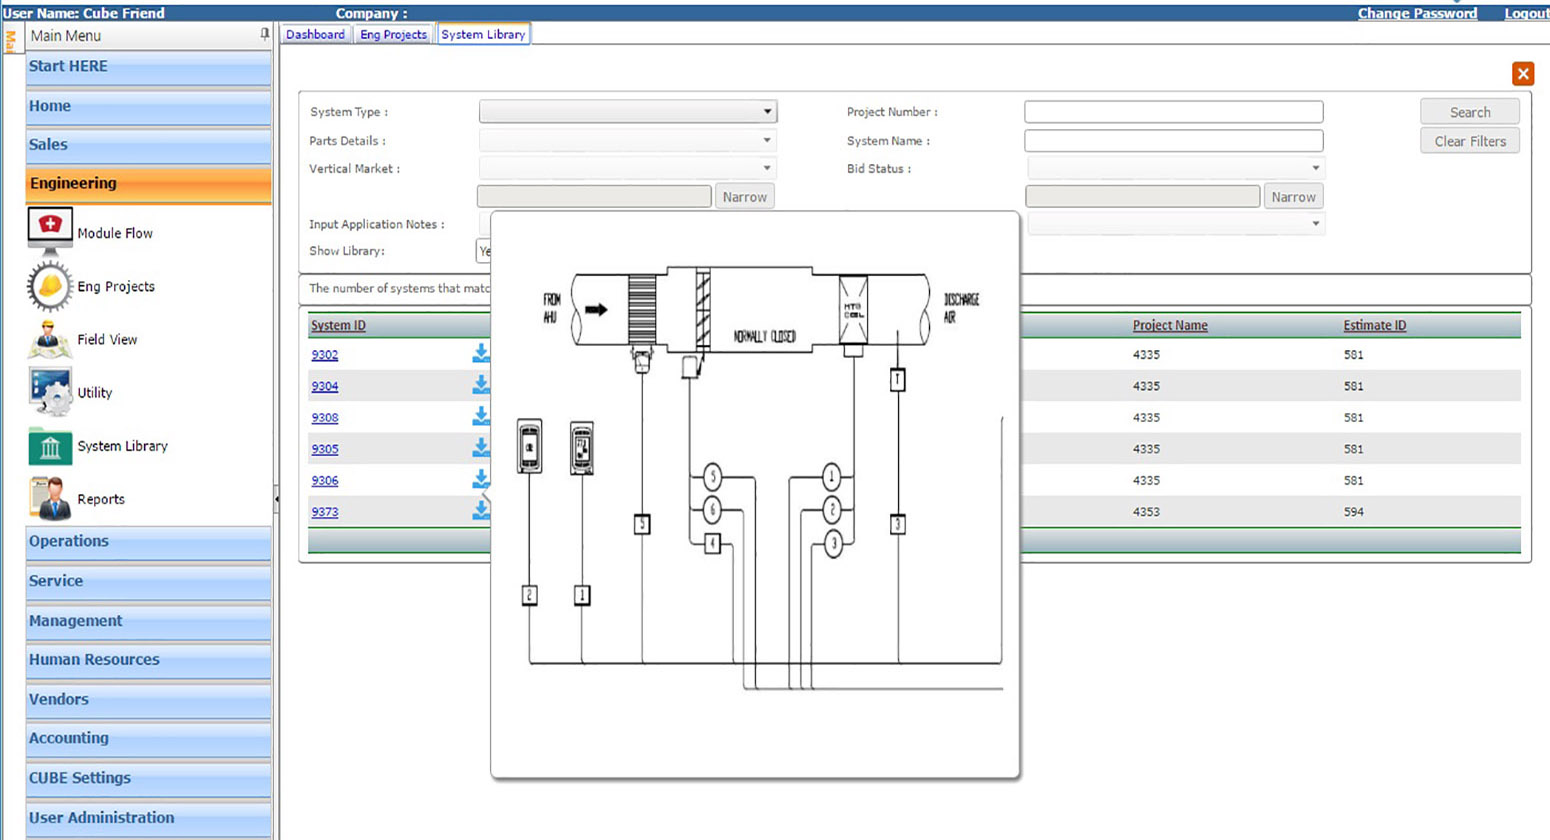Open System Library building icon
Image resolution: width=1550 pixels, height=840 pixels.
[50, 446]
